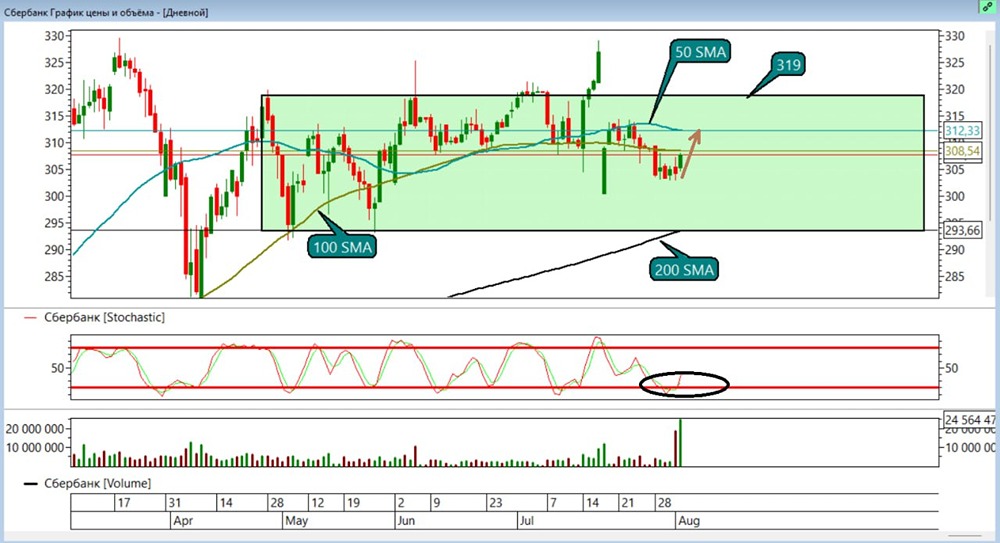Click the Jul month label on timeline
1000x543 pixels.
coord(526,521)
